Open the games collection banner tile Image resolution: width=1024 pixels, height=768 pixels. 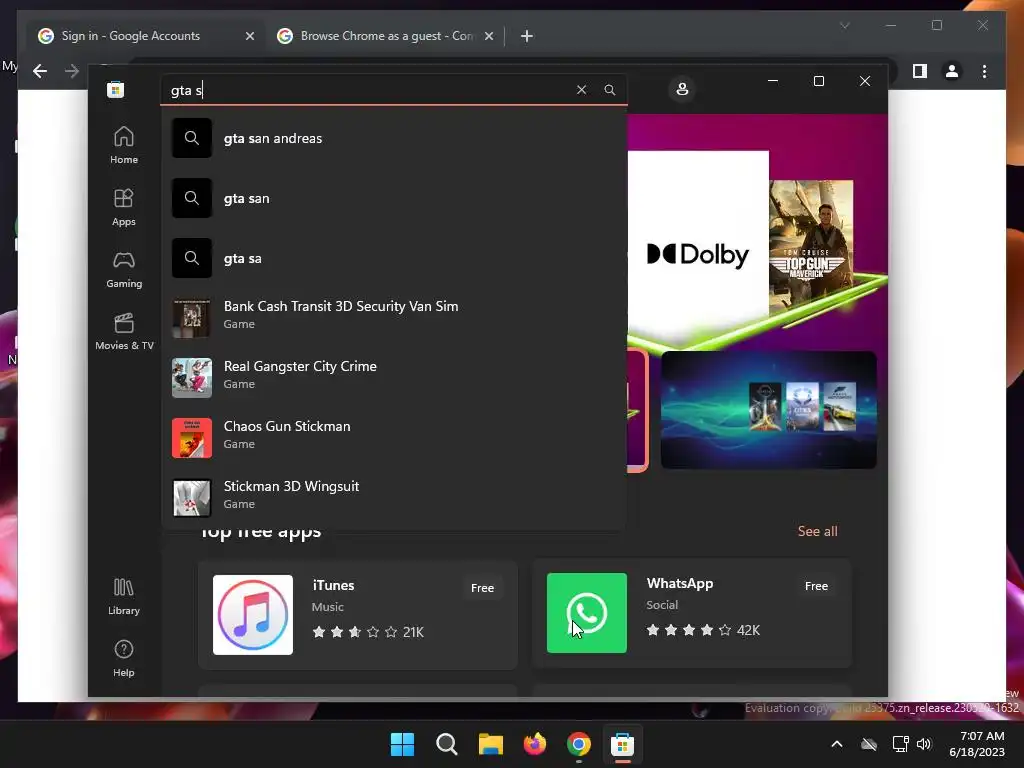[x=769, y=409]
